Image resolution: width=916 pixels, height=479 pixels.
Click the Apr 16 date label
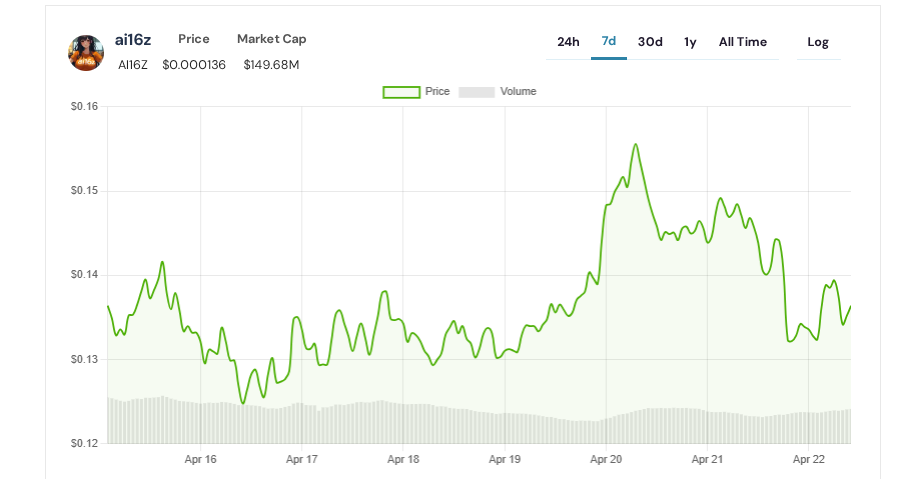point(200,459)
